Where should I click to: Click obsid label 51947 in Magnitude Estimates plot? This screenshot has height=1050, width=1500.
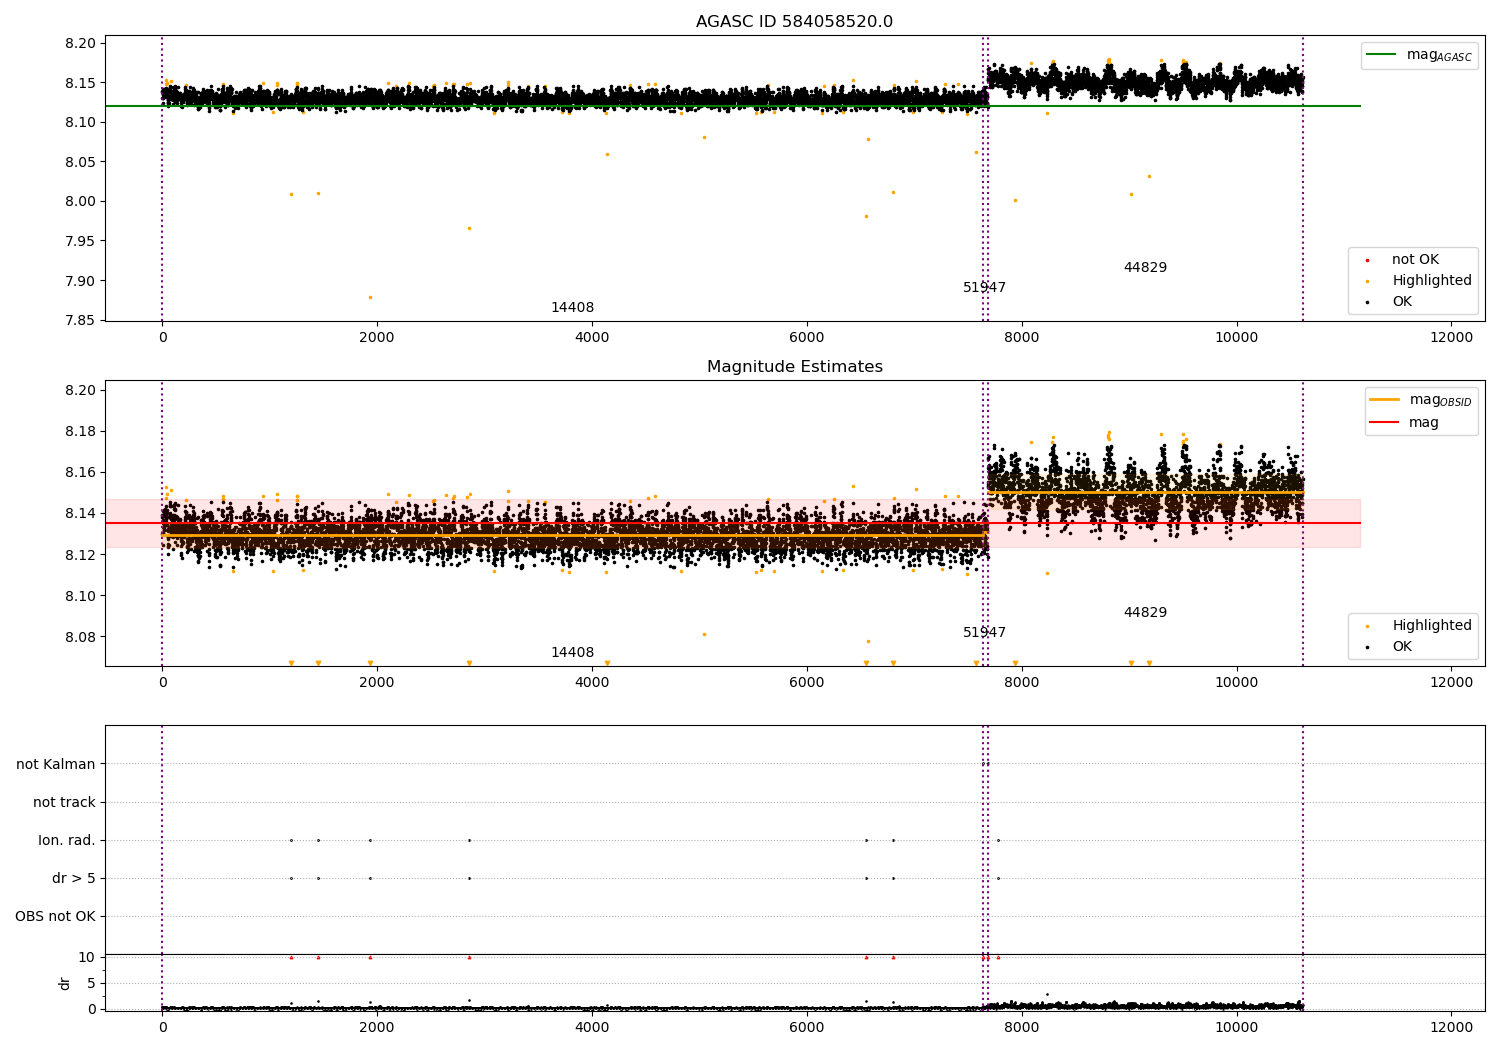pyautogui.click(x=984, y=633)
